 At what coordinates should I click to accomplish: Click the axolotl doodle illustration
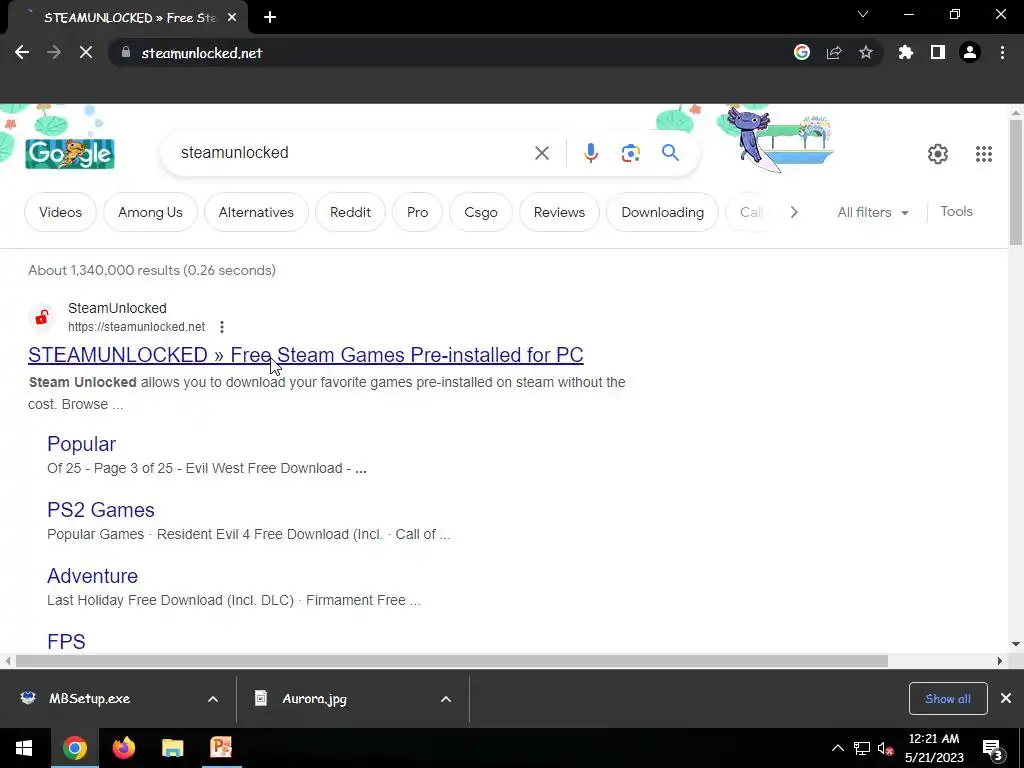click(x=777, y=139)
